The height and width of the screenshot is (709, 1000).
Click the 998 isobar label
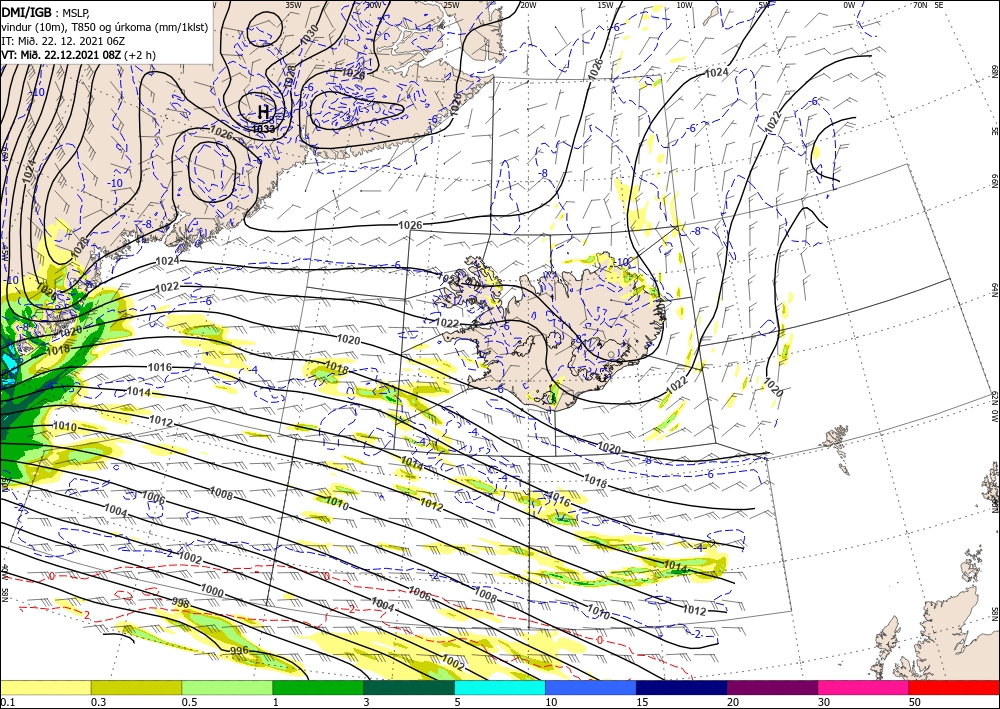pyautogui.click(x=180, y=601)
